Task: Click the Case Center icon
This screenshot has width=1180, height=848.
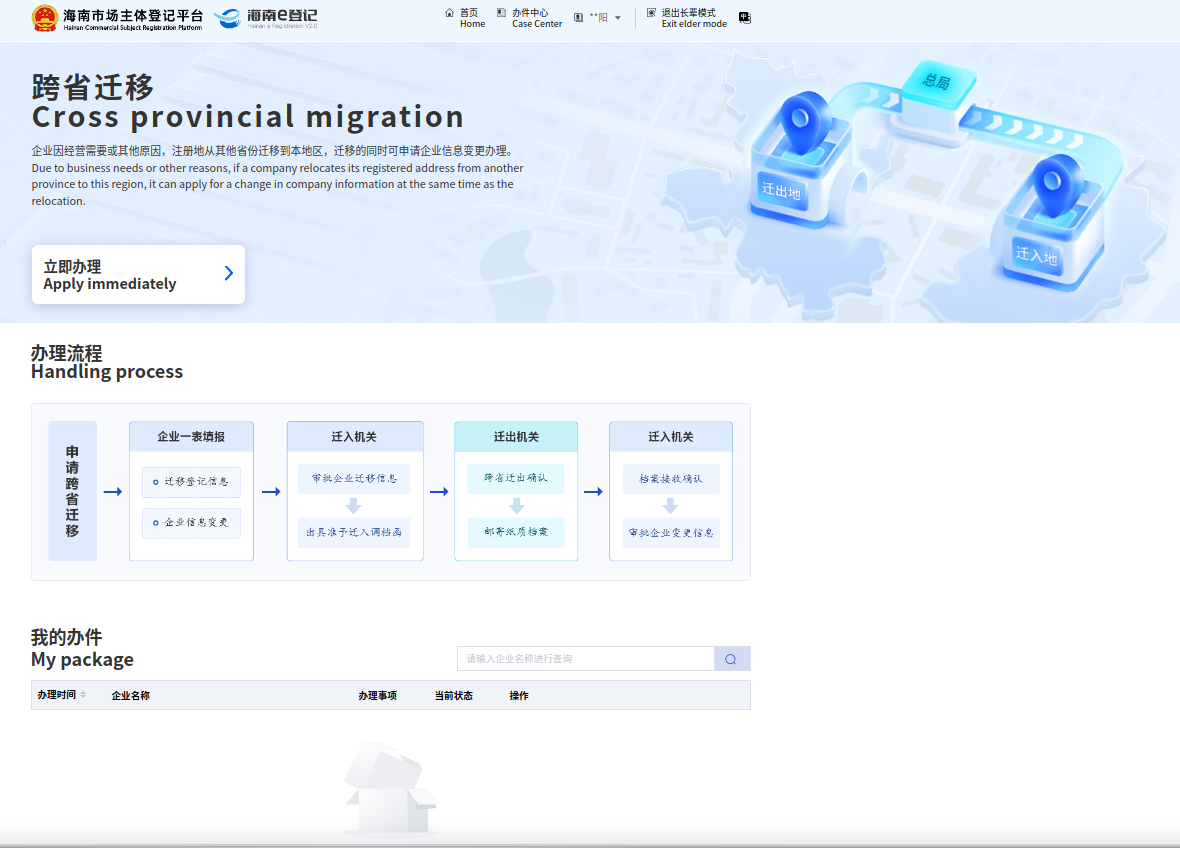Action: (x=501, y=13)
